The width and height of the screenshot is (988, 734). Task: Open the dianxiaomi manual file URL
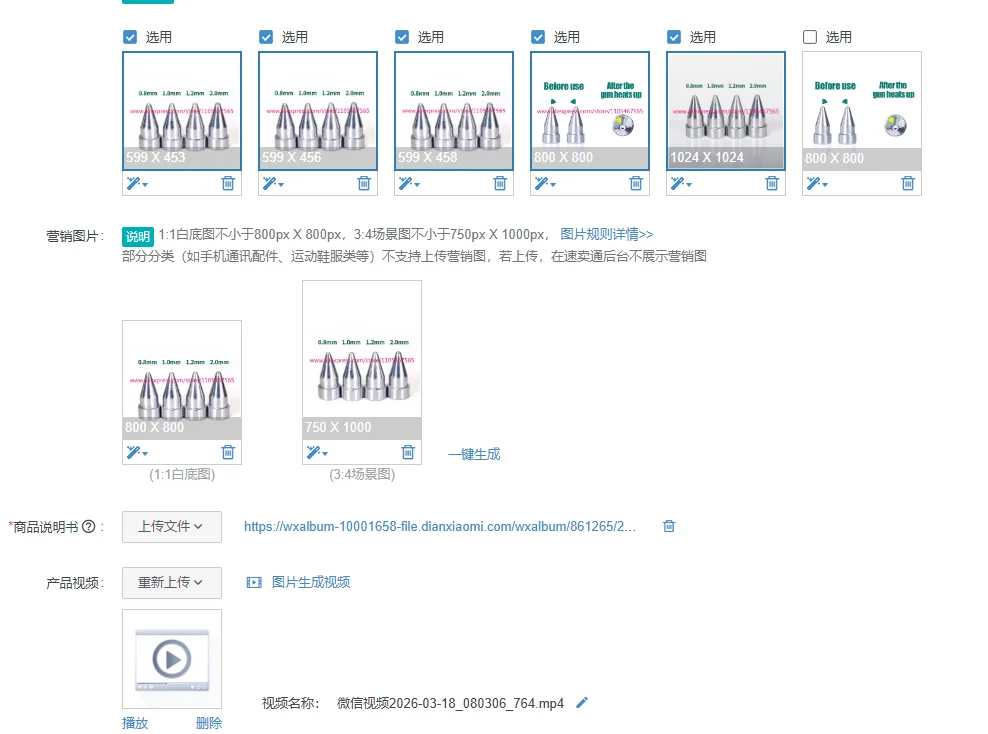440,526
